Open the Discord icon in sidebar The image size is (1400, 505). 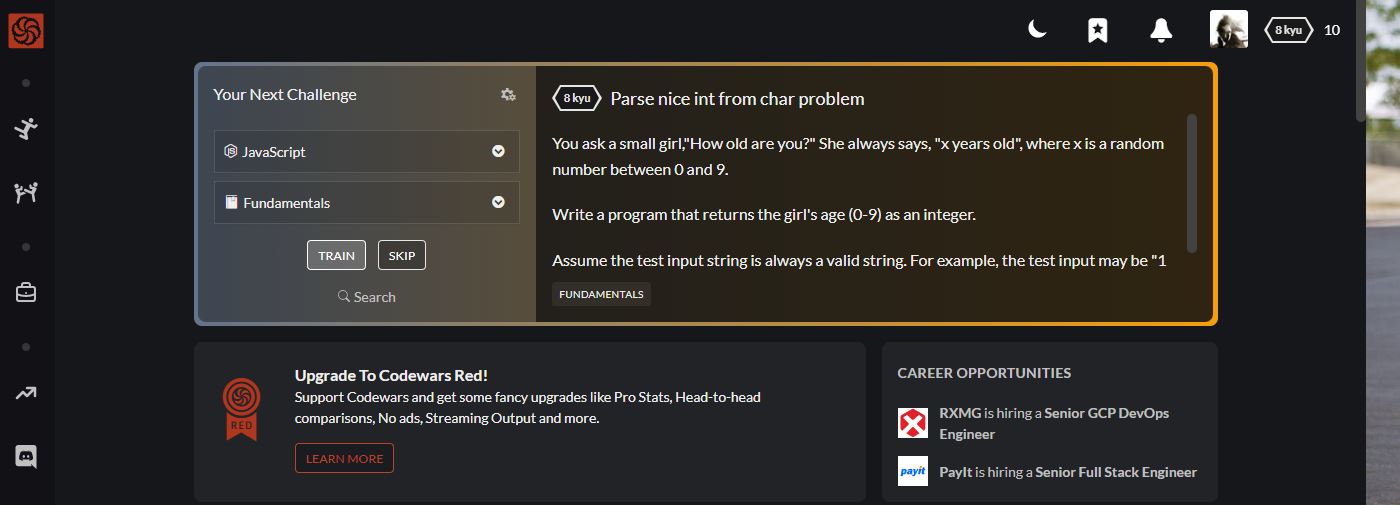[x=26, y=457]
